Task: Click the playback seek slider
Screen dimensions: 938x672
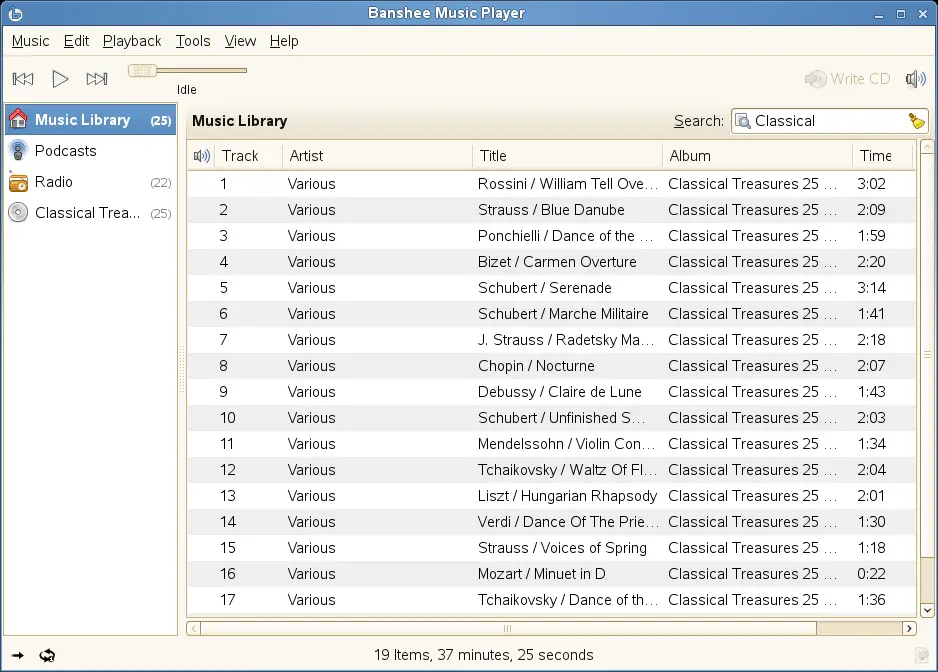Action: coord(187,71)
